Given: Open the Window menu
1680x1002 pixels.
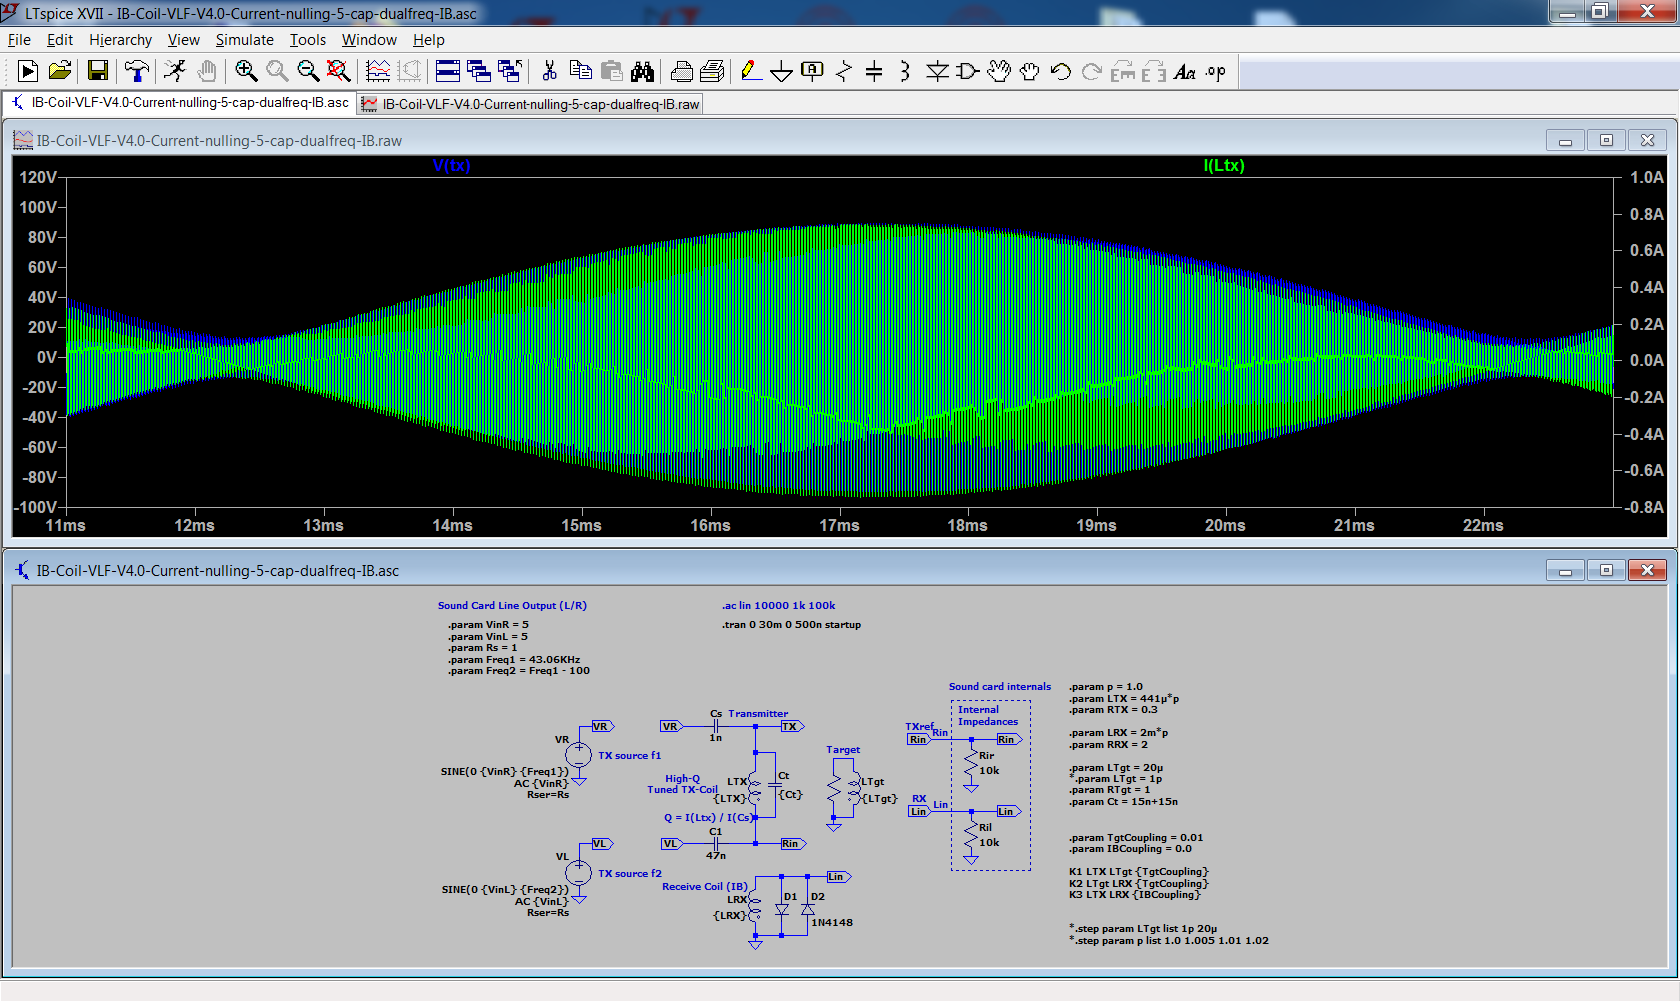Looking at the screenshot, I should tap(369, 40).
